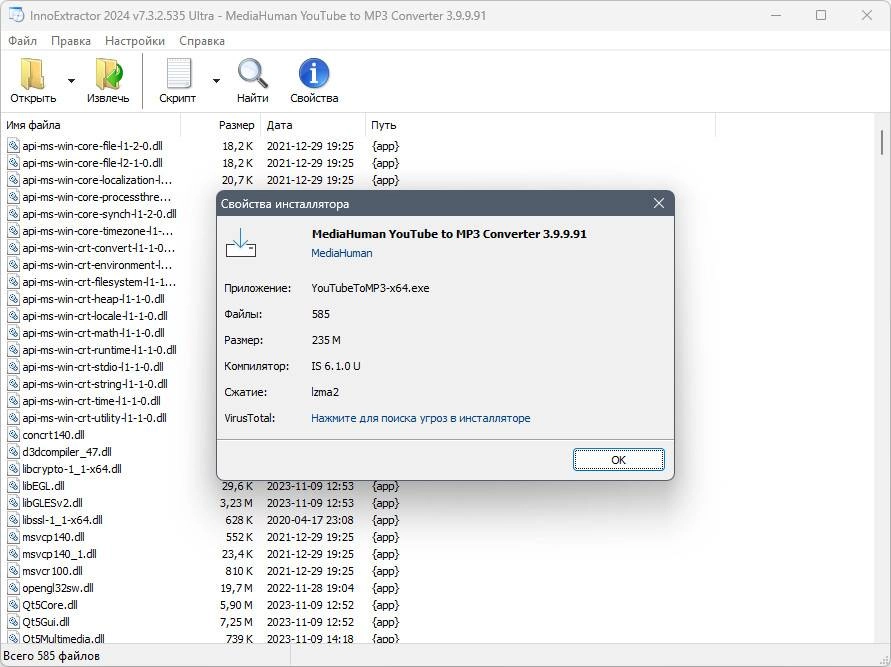Click the YouTubeToMP3-x64.exe application value
891x667 pixels.
pyautogui.click(x=370, y=288)
